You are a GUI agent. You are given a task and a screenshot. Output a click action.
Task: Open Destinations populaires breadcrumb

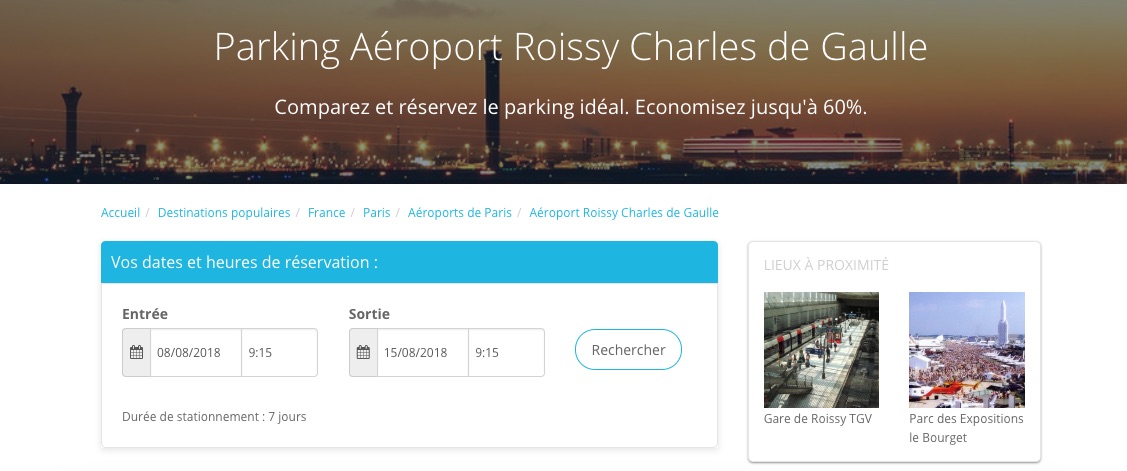(224, 213)
